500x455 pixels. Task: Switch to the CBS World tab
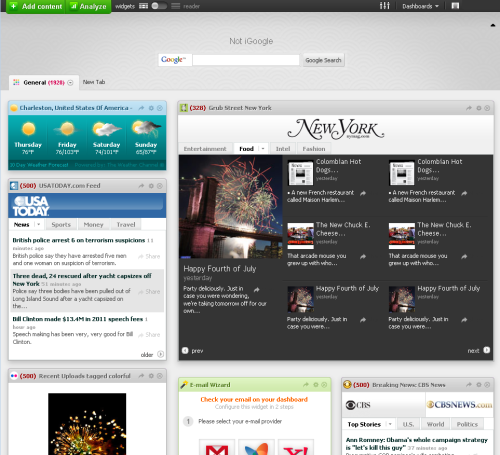pyautogui.click(x=435, y=424)
